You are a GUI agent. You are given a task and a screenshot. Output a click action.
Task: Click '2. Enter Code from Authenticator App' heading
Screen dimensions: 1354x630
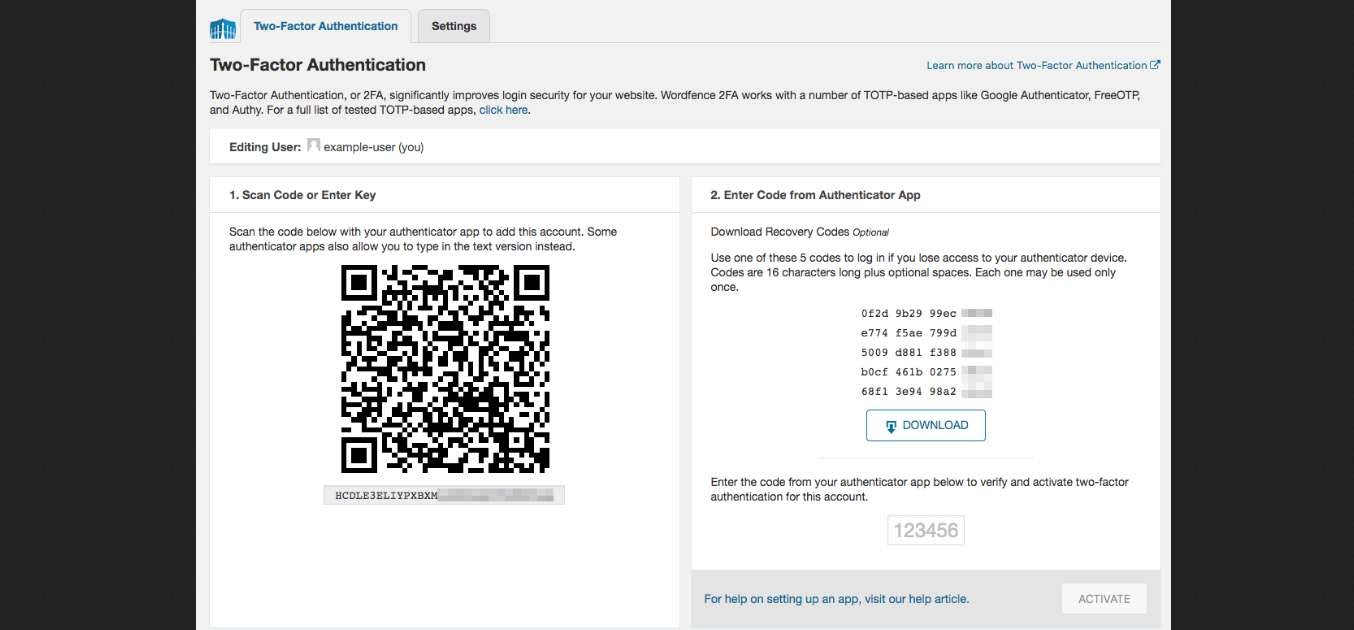click(x=815, y=195)
